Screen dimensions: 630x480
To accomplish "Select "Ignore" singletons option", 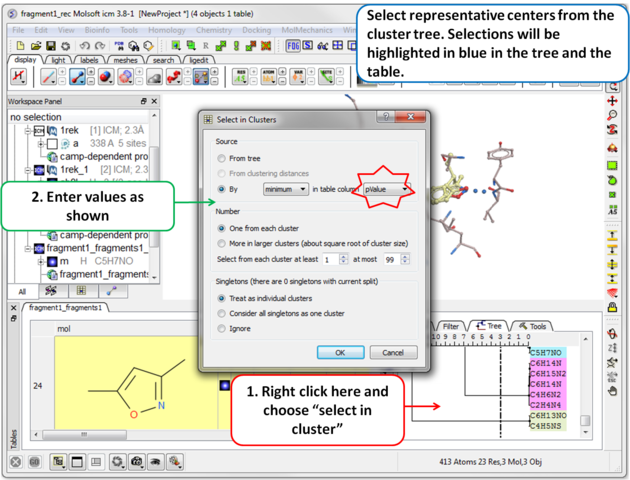I will point(222,327).
